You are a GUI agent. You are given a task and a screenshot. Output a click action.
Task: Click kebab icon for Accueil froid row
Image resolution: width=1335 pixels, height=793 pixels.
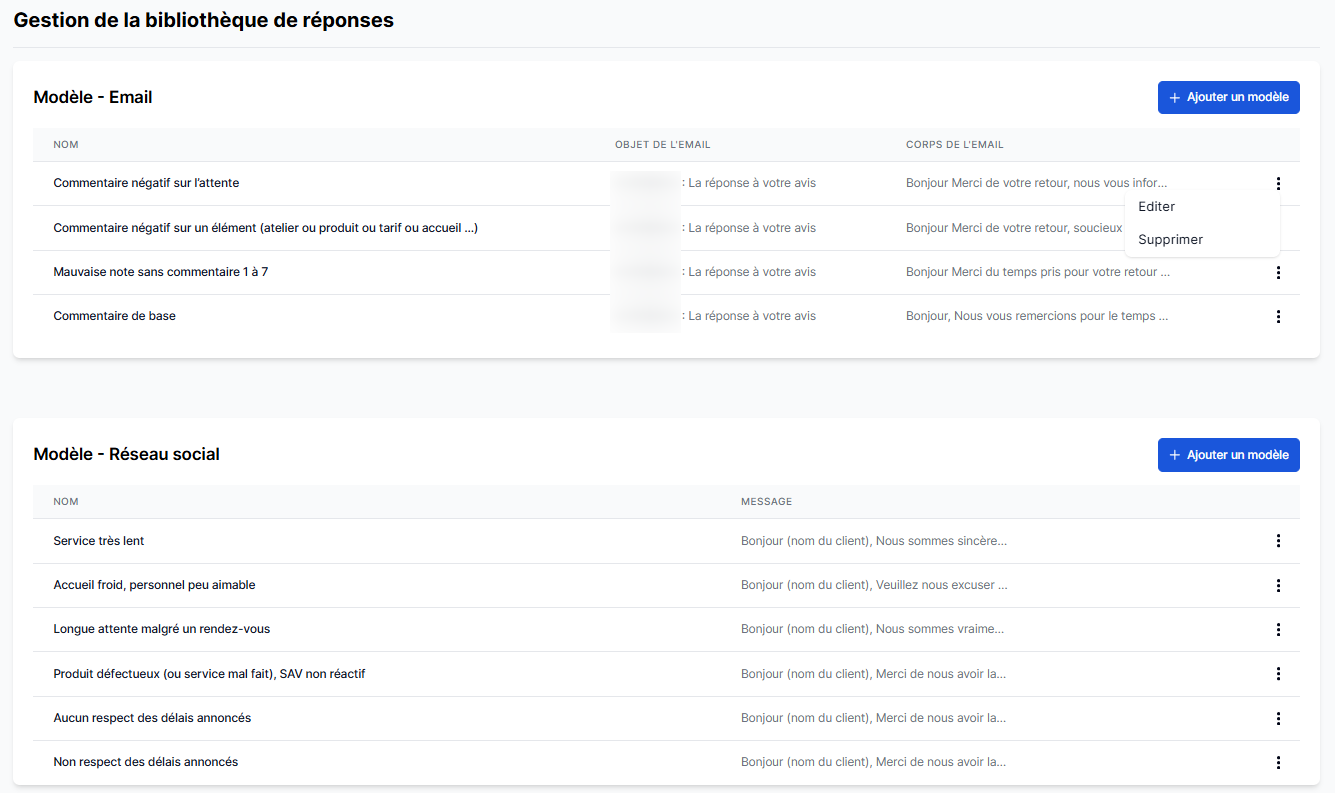pyautogui.click(x=1278, y=585)
